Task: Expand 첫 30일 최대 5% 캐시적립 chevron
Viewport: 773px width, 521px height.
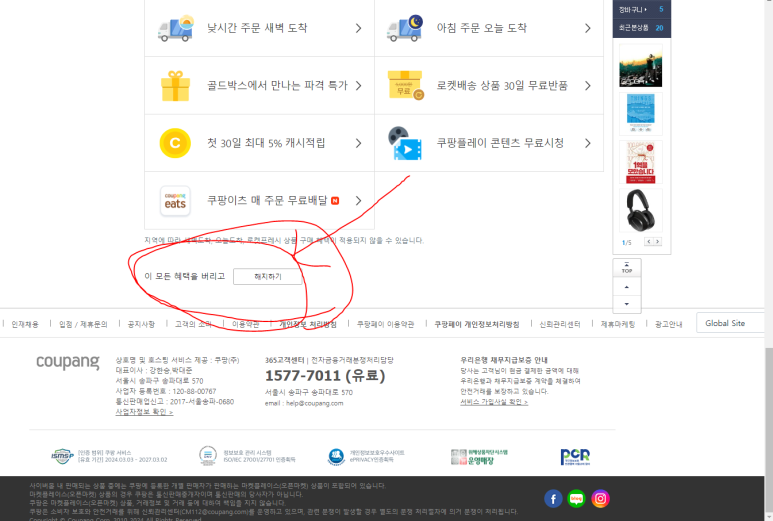Action: pyautogui.click(x=358, y=143)
